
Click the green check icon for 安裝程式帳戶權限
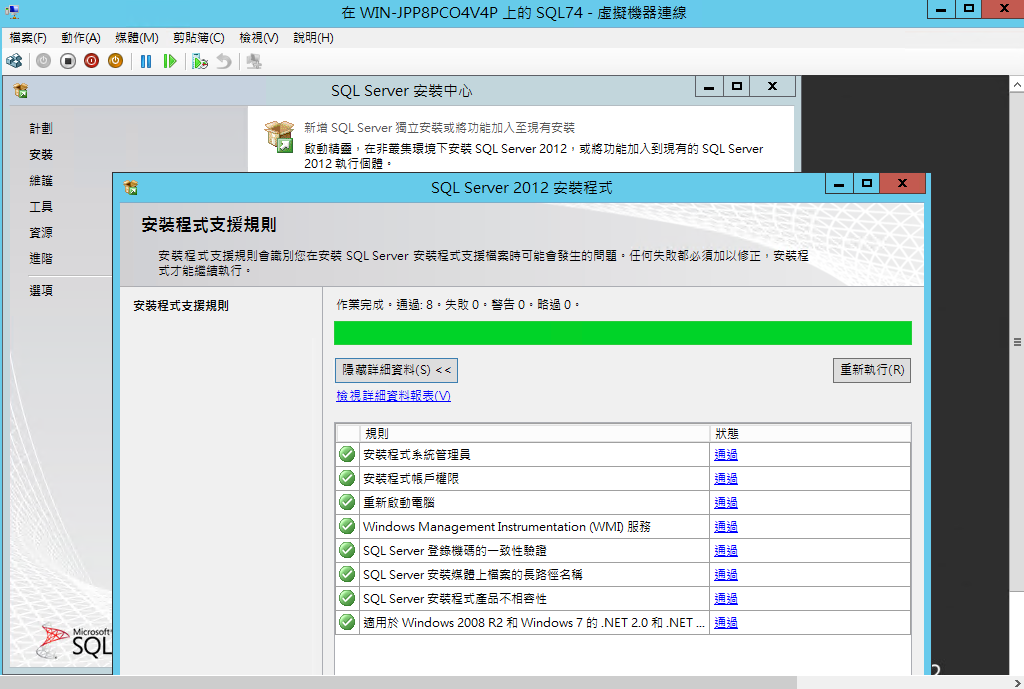pyautogui.click(x=347, y=478)
